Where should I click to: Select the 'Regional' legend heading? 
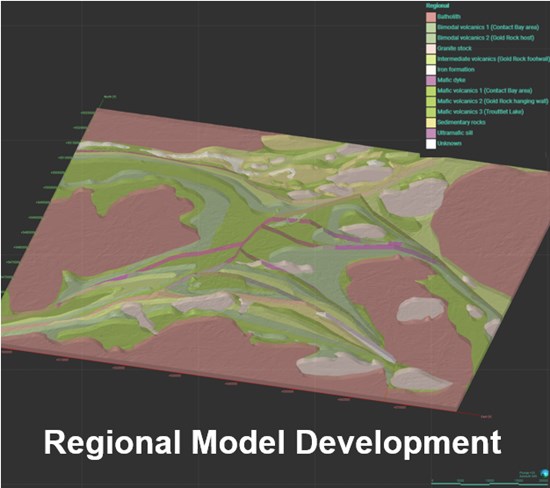click(x=437, y=6)
